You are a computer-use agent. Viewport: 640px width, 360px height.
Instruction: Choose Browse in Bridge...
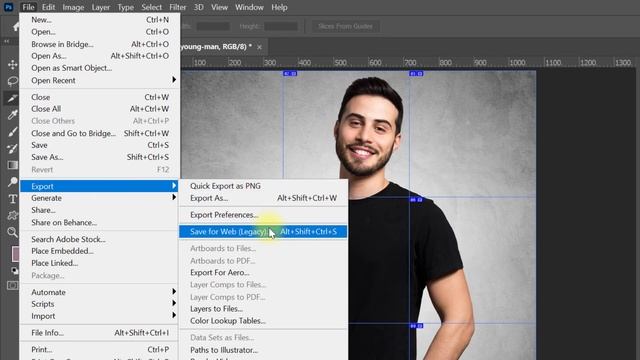point(100,44)
